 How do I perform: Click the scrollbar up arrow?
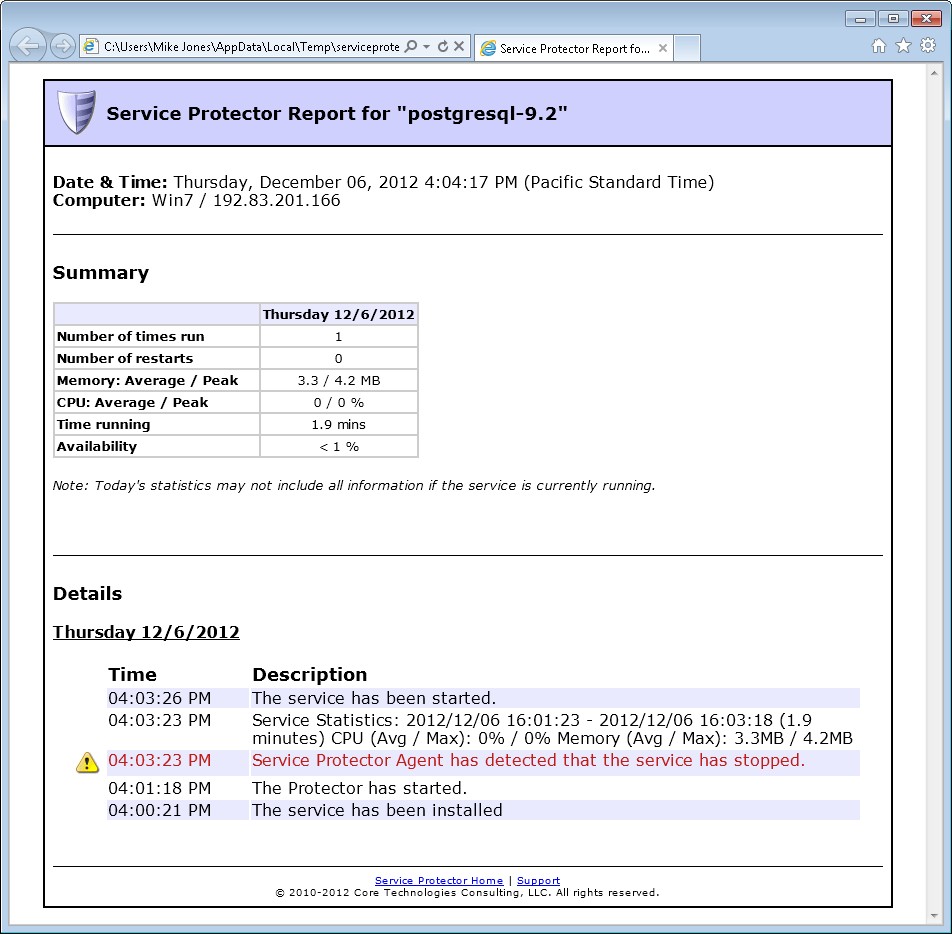pos(934,73)
